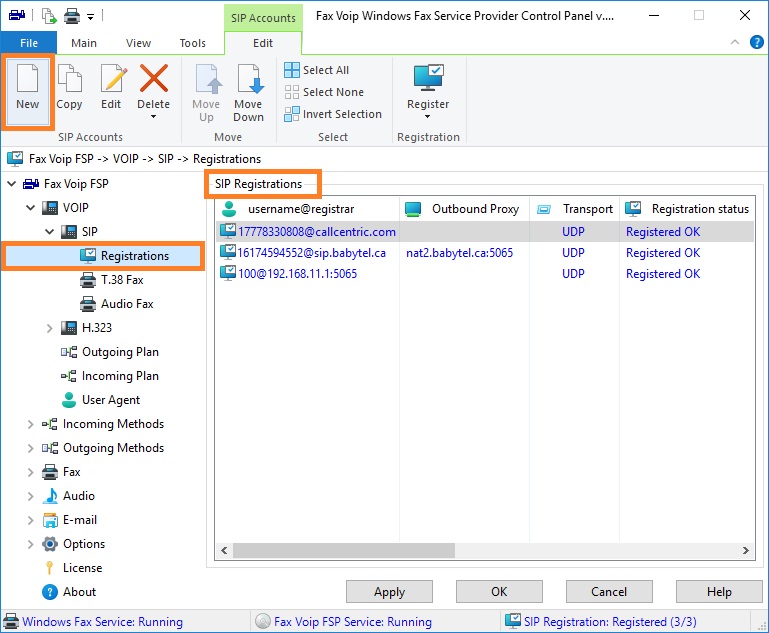Select the Edit ribbon tab

263,43
